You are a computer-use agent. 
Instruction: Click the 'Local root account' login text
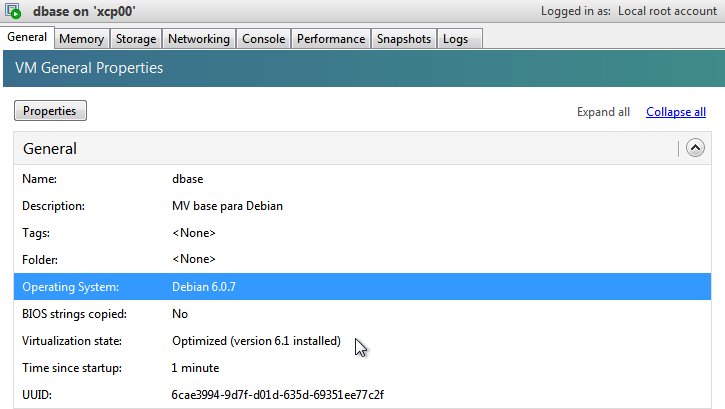(x=667, y=11)
